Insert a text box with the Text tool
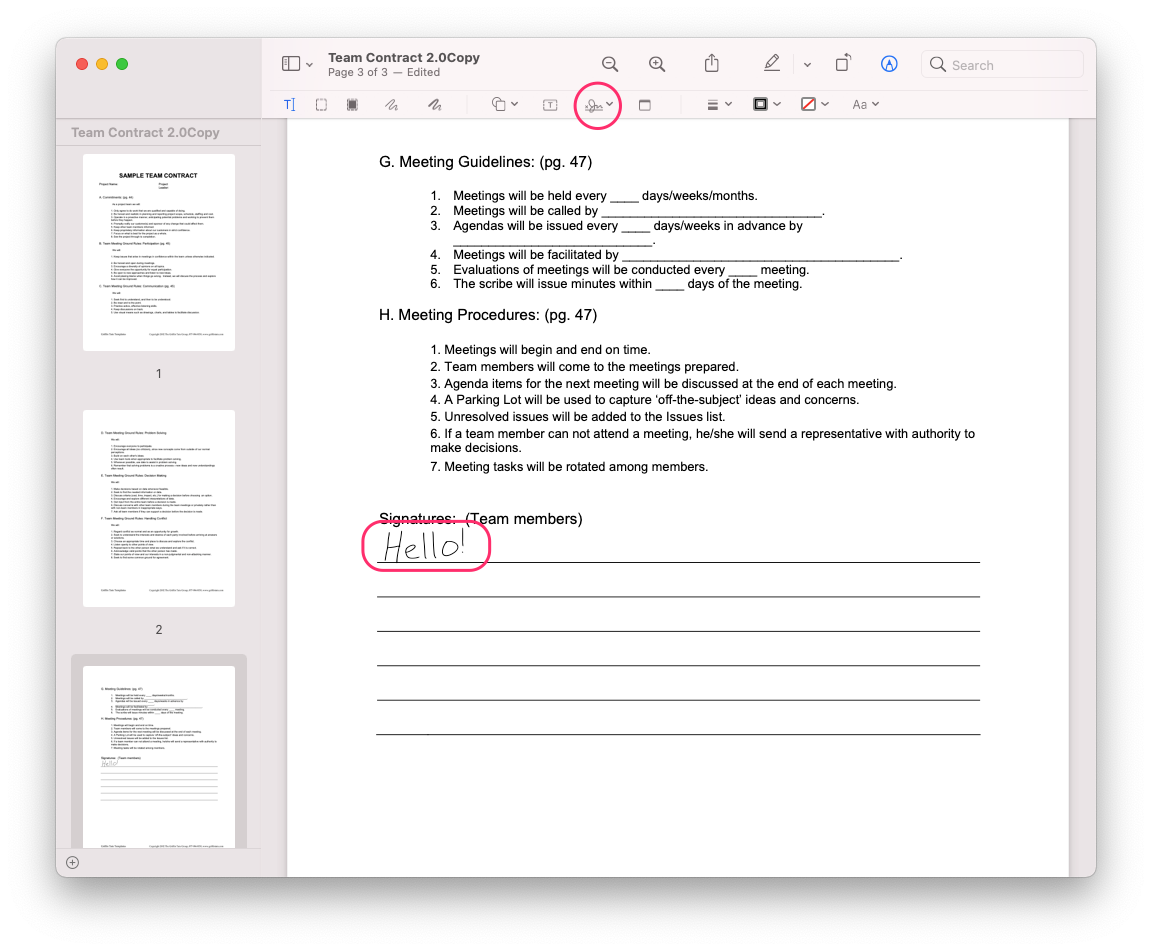 point(550,104)
